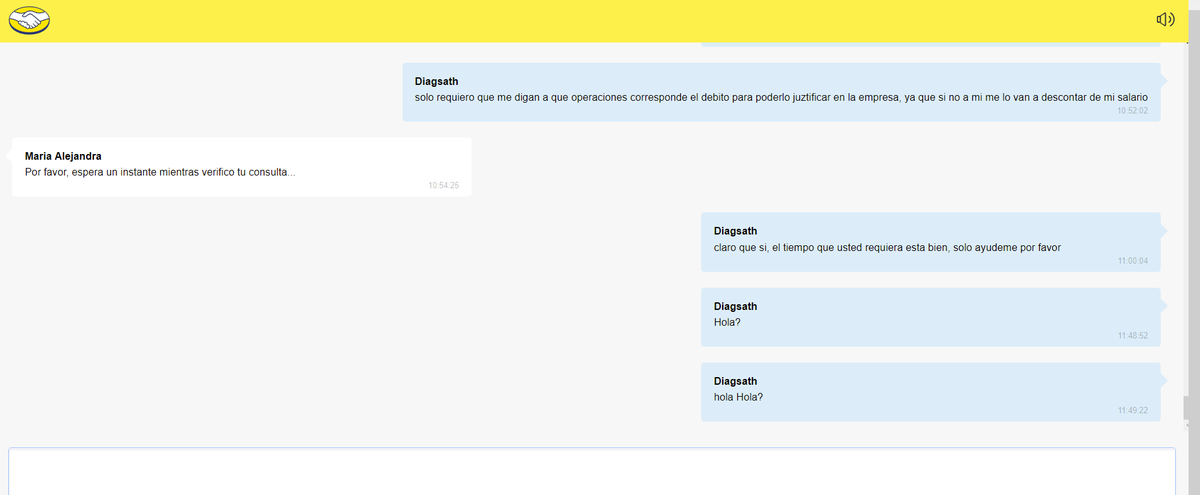Select message 'claro que si, el tiempo'
This screenshot has height=495, width=1200.
pyautogui.click(x=887, y=247)
